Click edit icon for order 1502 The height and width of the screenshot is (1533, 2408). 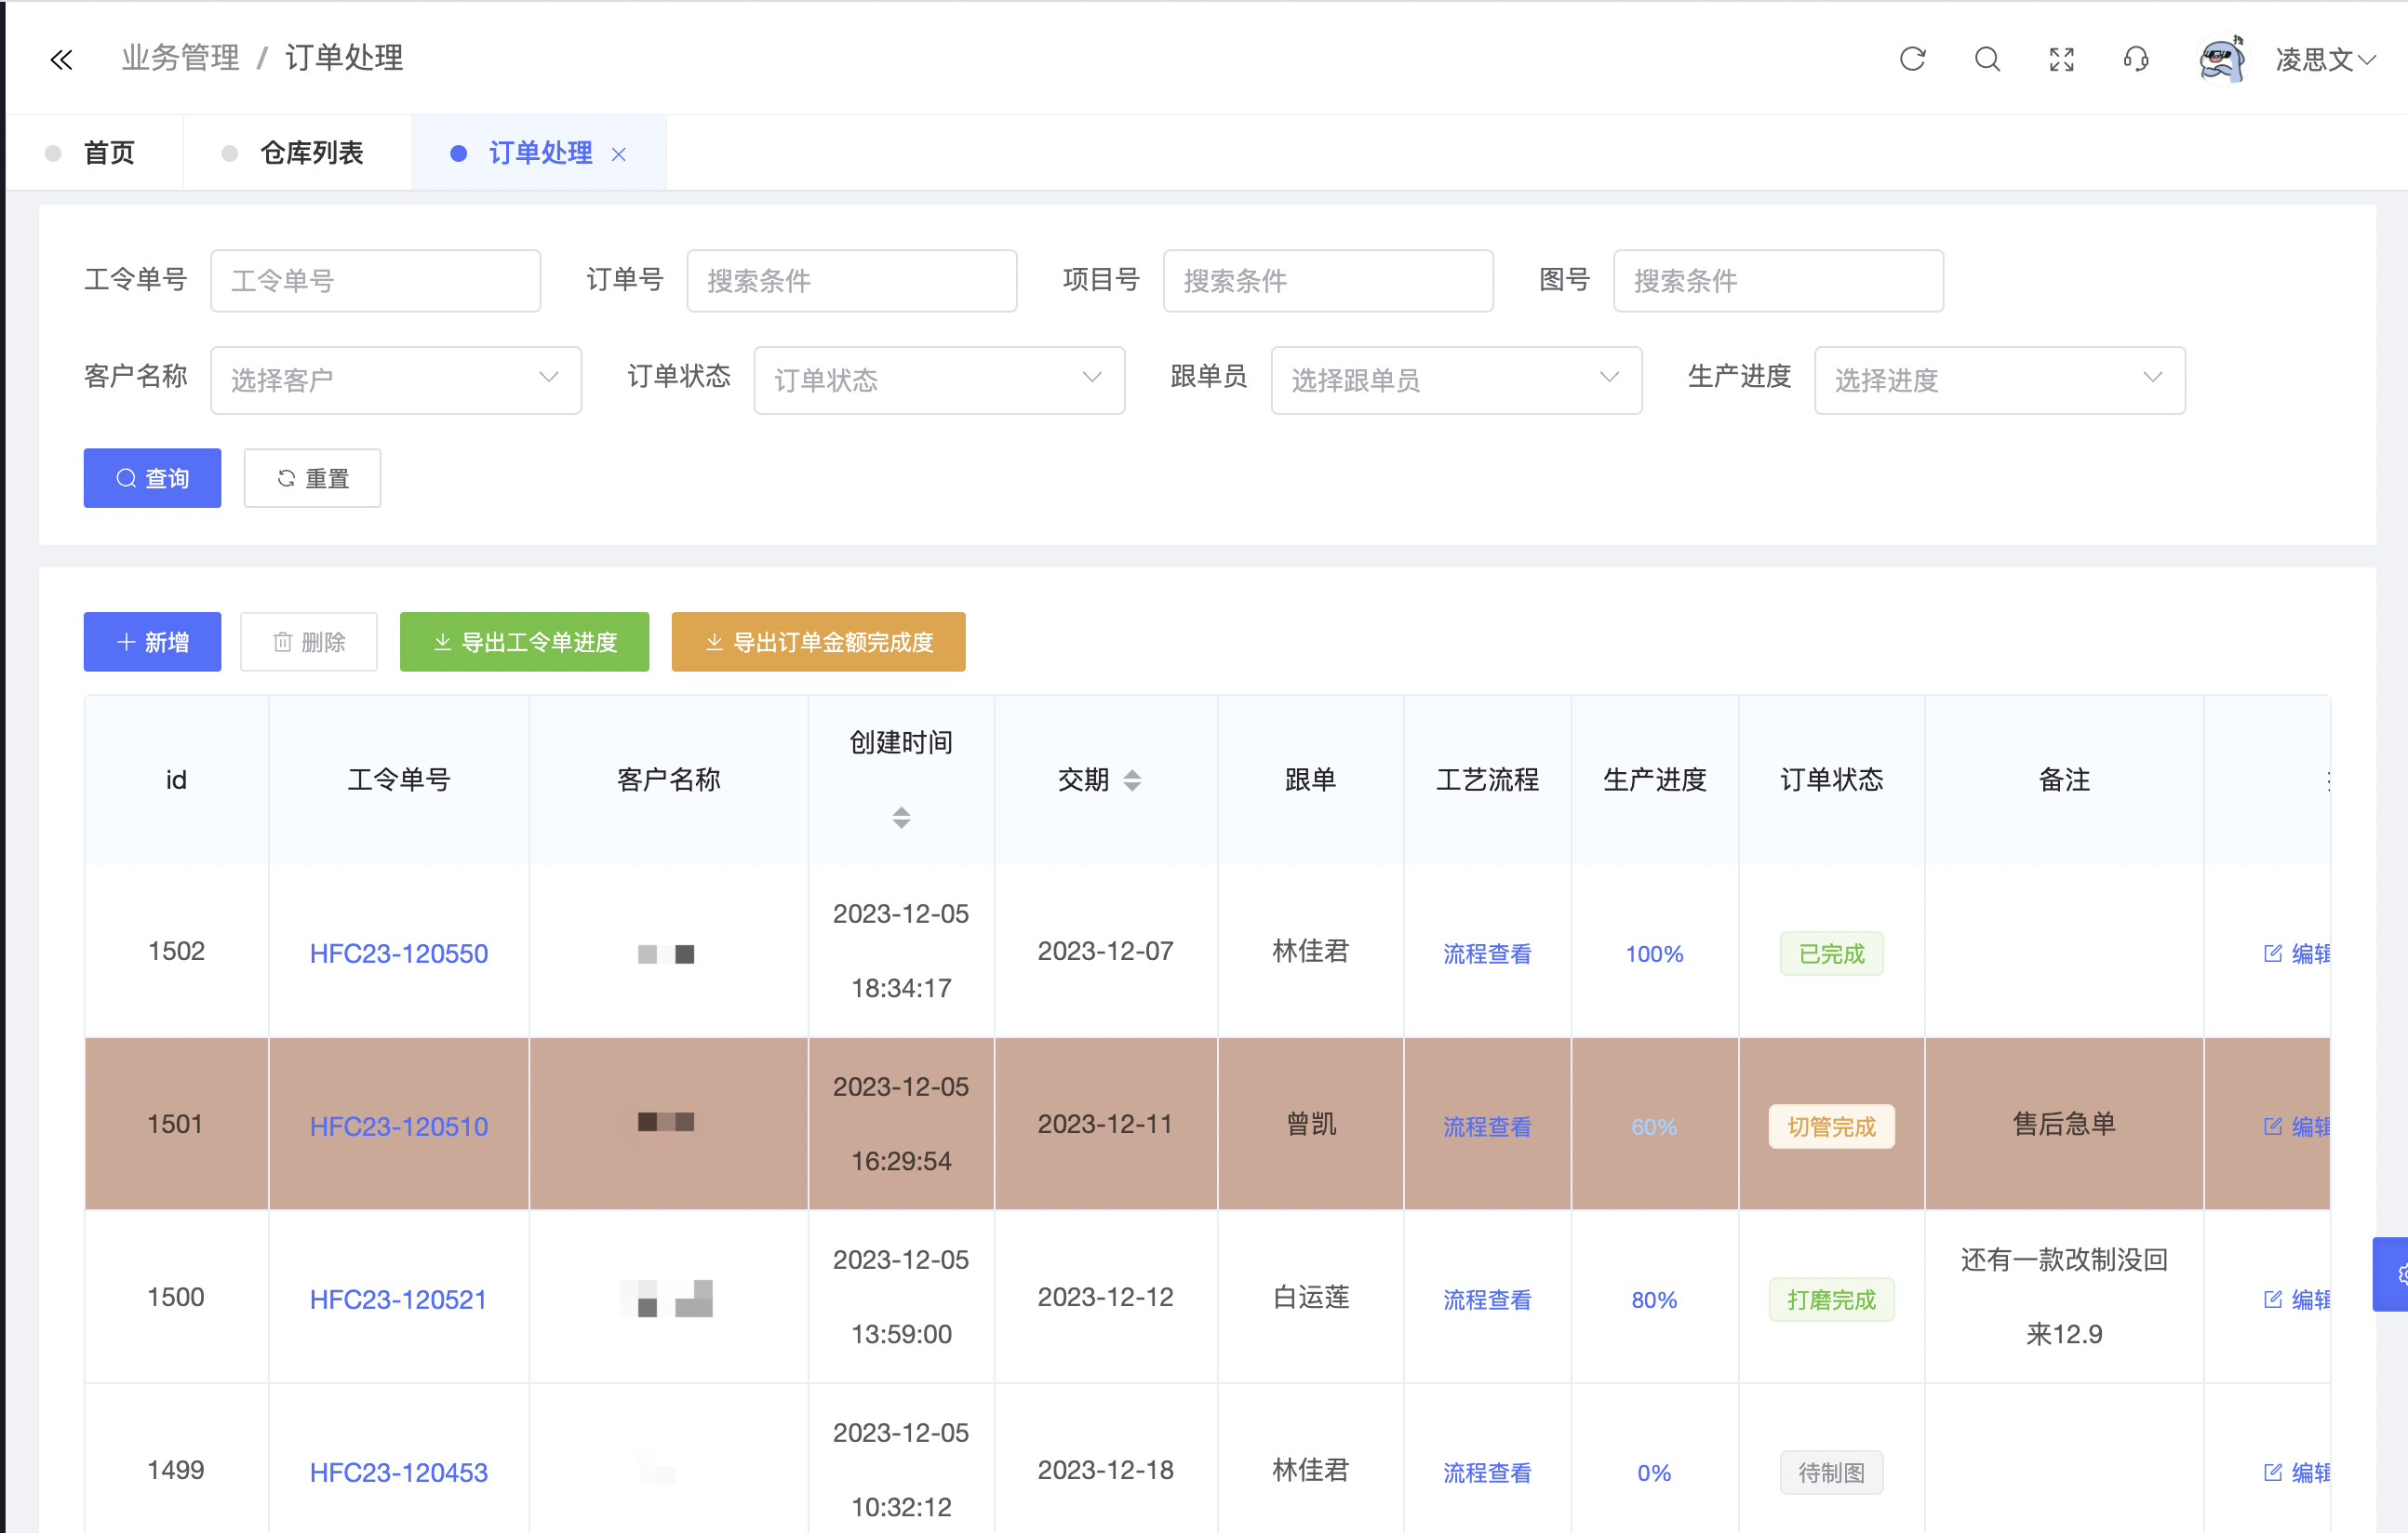[x=2273, y=953]
